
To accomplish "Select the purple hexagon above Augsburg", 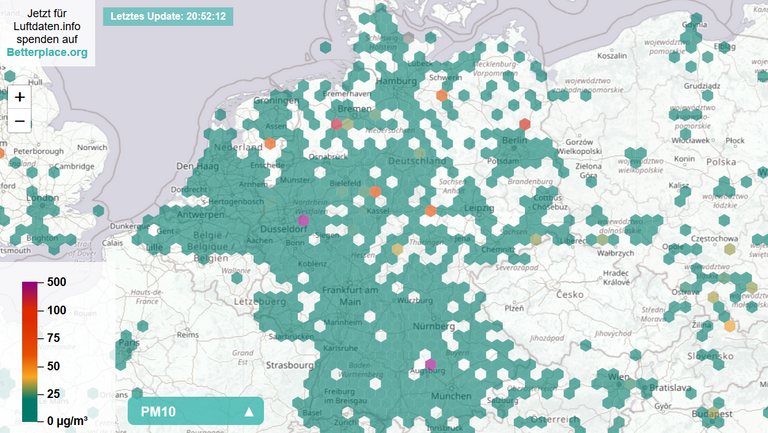I will point(431,366).
